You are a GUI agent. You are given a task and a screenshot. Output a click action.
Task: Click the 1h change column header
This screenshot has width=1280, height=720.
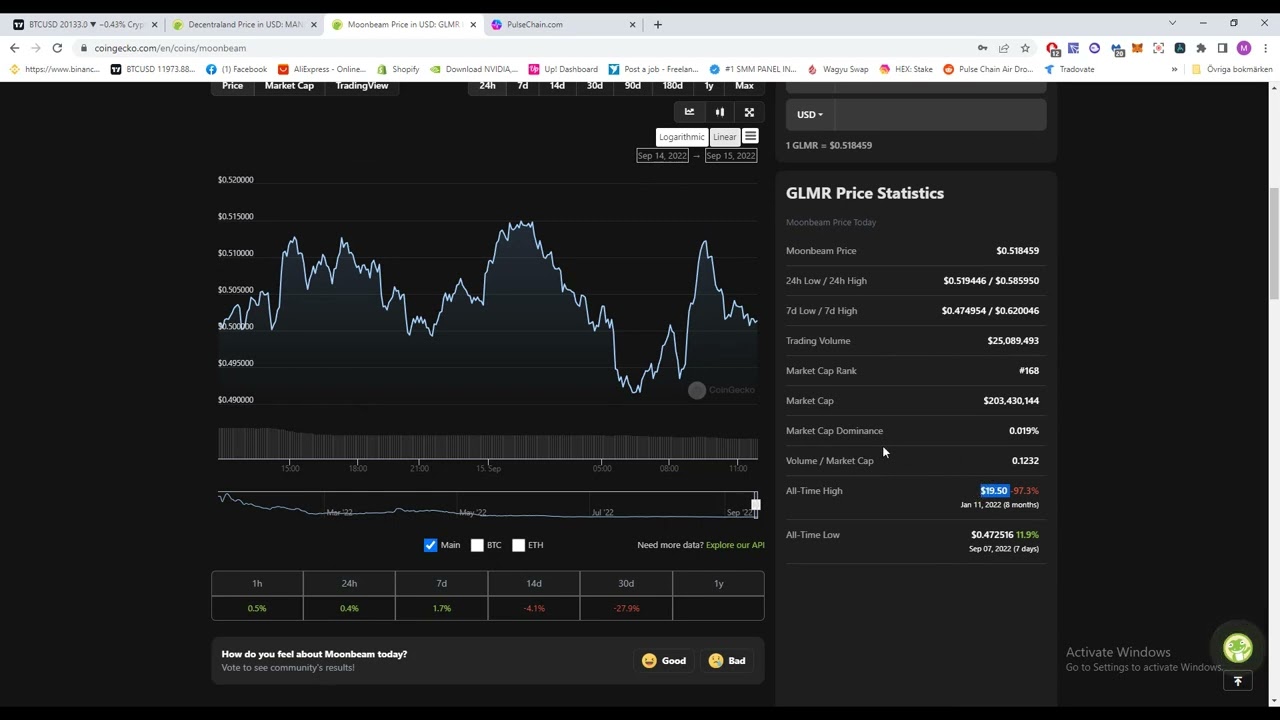tap(257, 583)
